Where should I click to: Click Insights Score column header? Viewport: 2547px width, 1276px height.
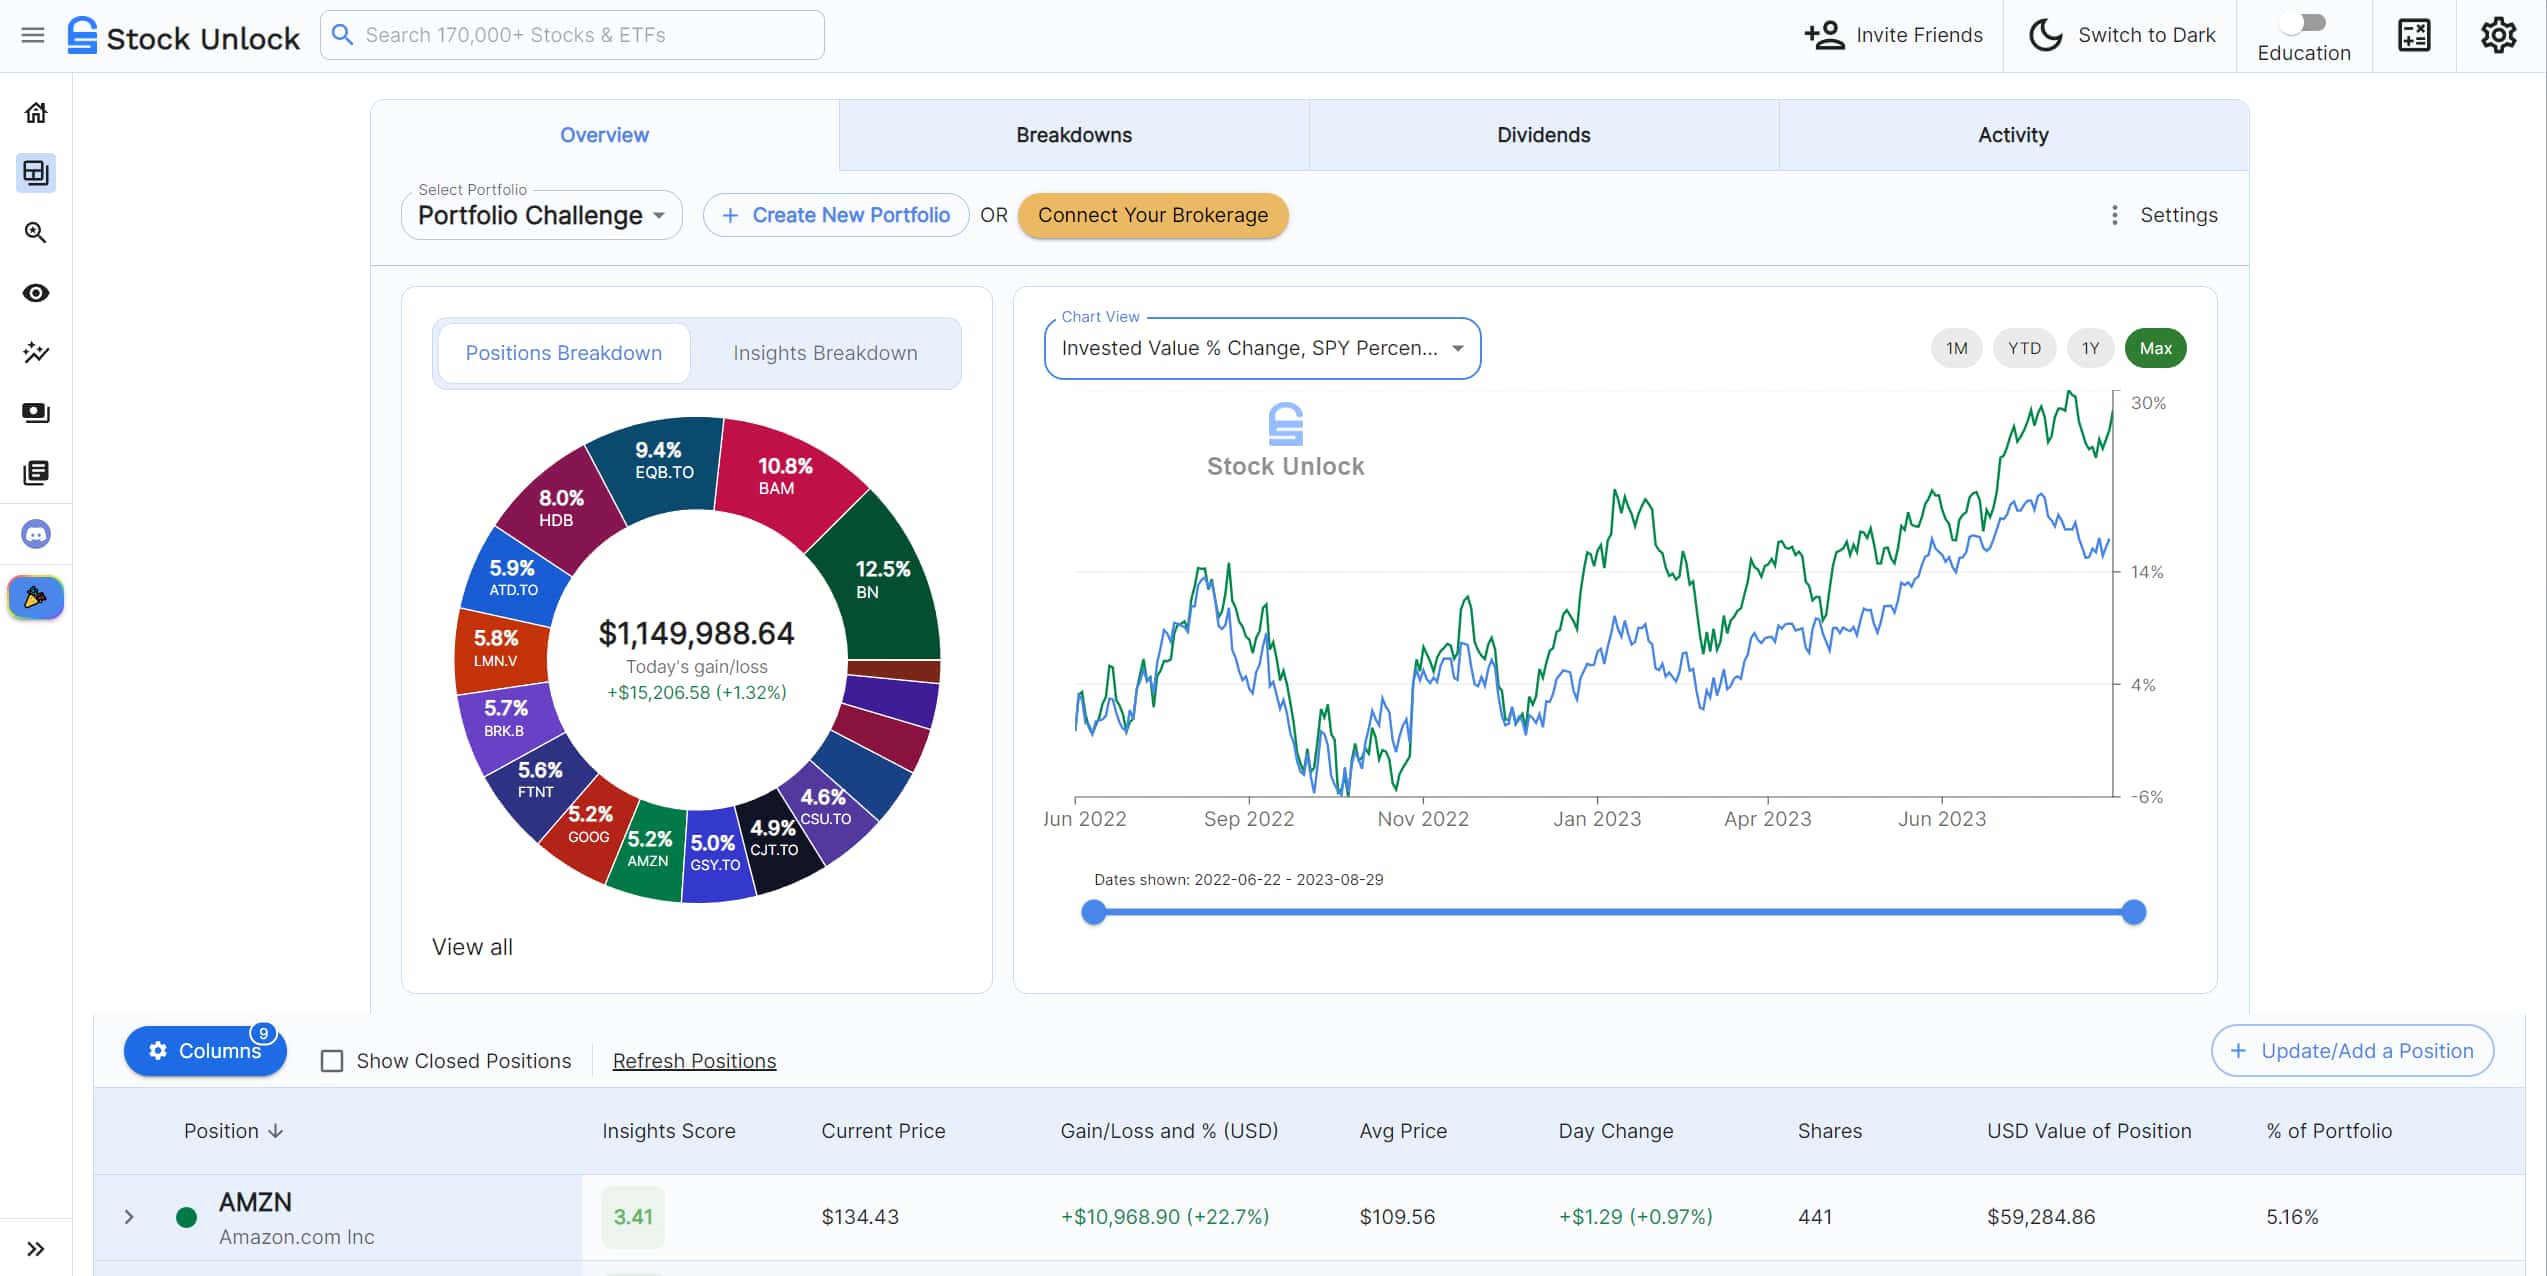click(668, 1131)
